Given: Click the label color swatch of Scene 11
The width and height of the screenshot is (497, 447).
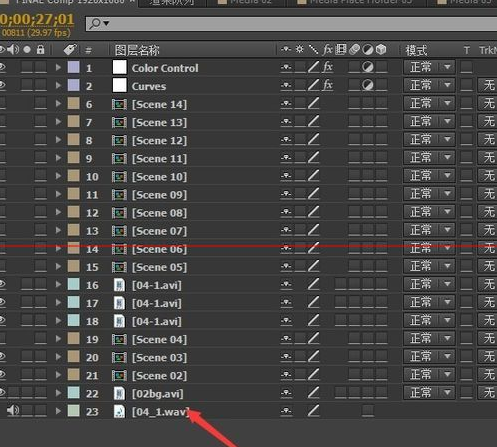Looking at the screenshot, I should point(74,158).
